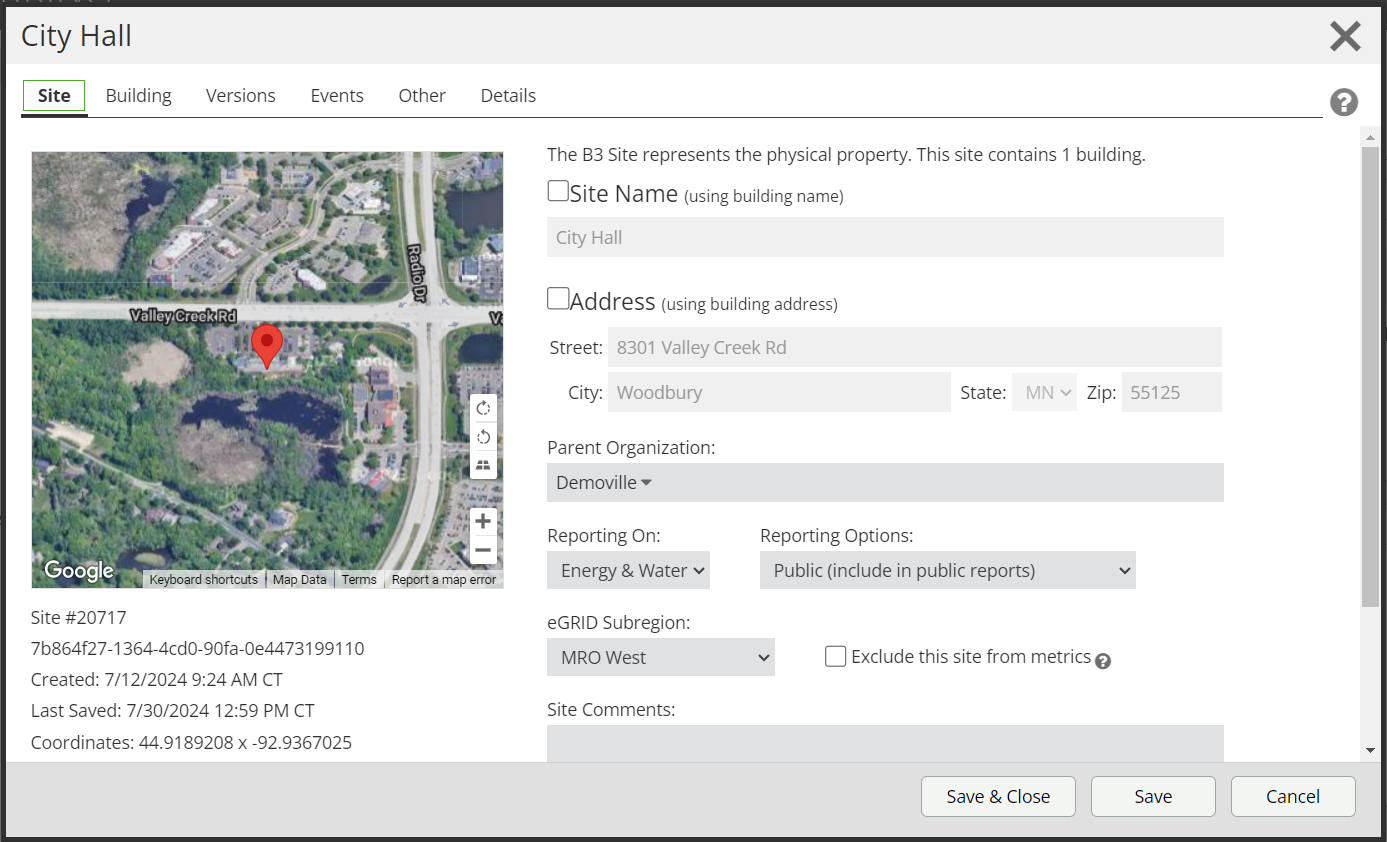Open the eGRID Subregion MRO West dropdown
This screenshot has width=1387, height=842.
point(660,657)
